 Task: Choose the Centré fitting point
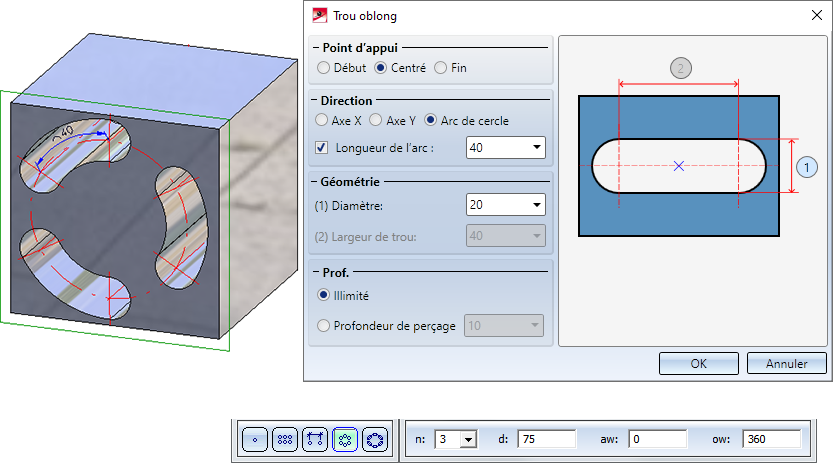(380, 68)
